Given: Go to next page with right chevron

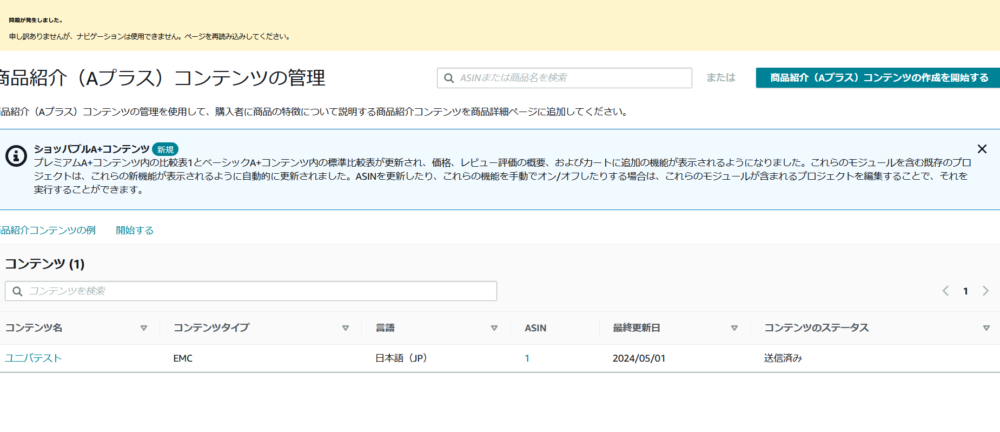Looking at the screenshot, I should (x=985, y=291).
